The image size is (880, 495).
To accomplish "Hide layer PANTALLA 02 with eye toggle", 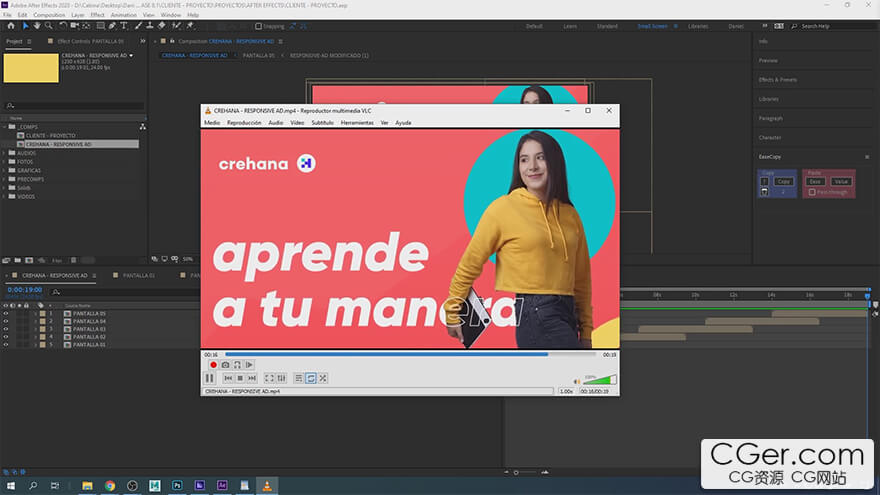I will pyautogui.click(x=6, y=337).
